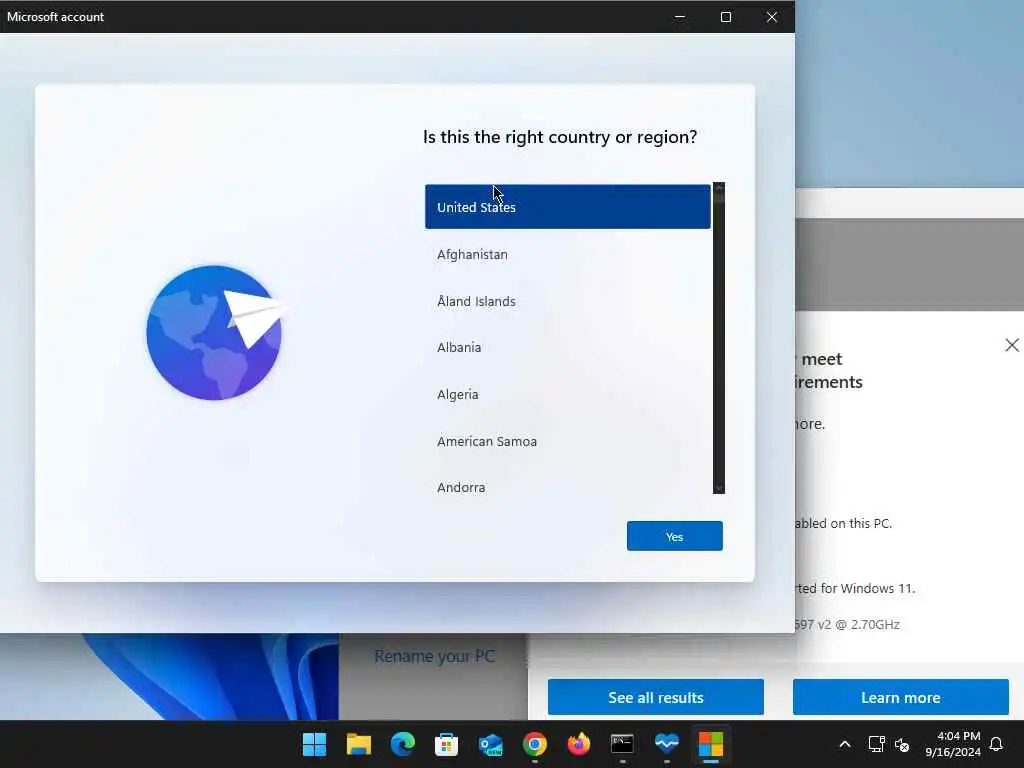
Task: Dismiss the PC Health Check panel with X
Action: point(1012,345)
